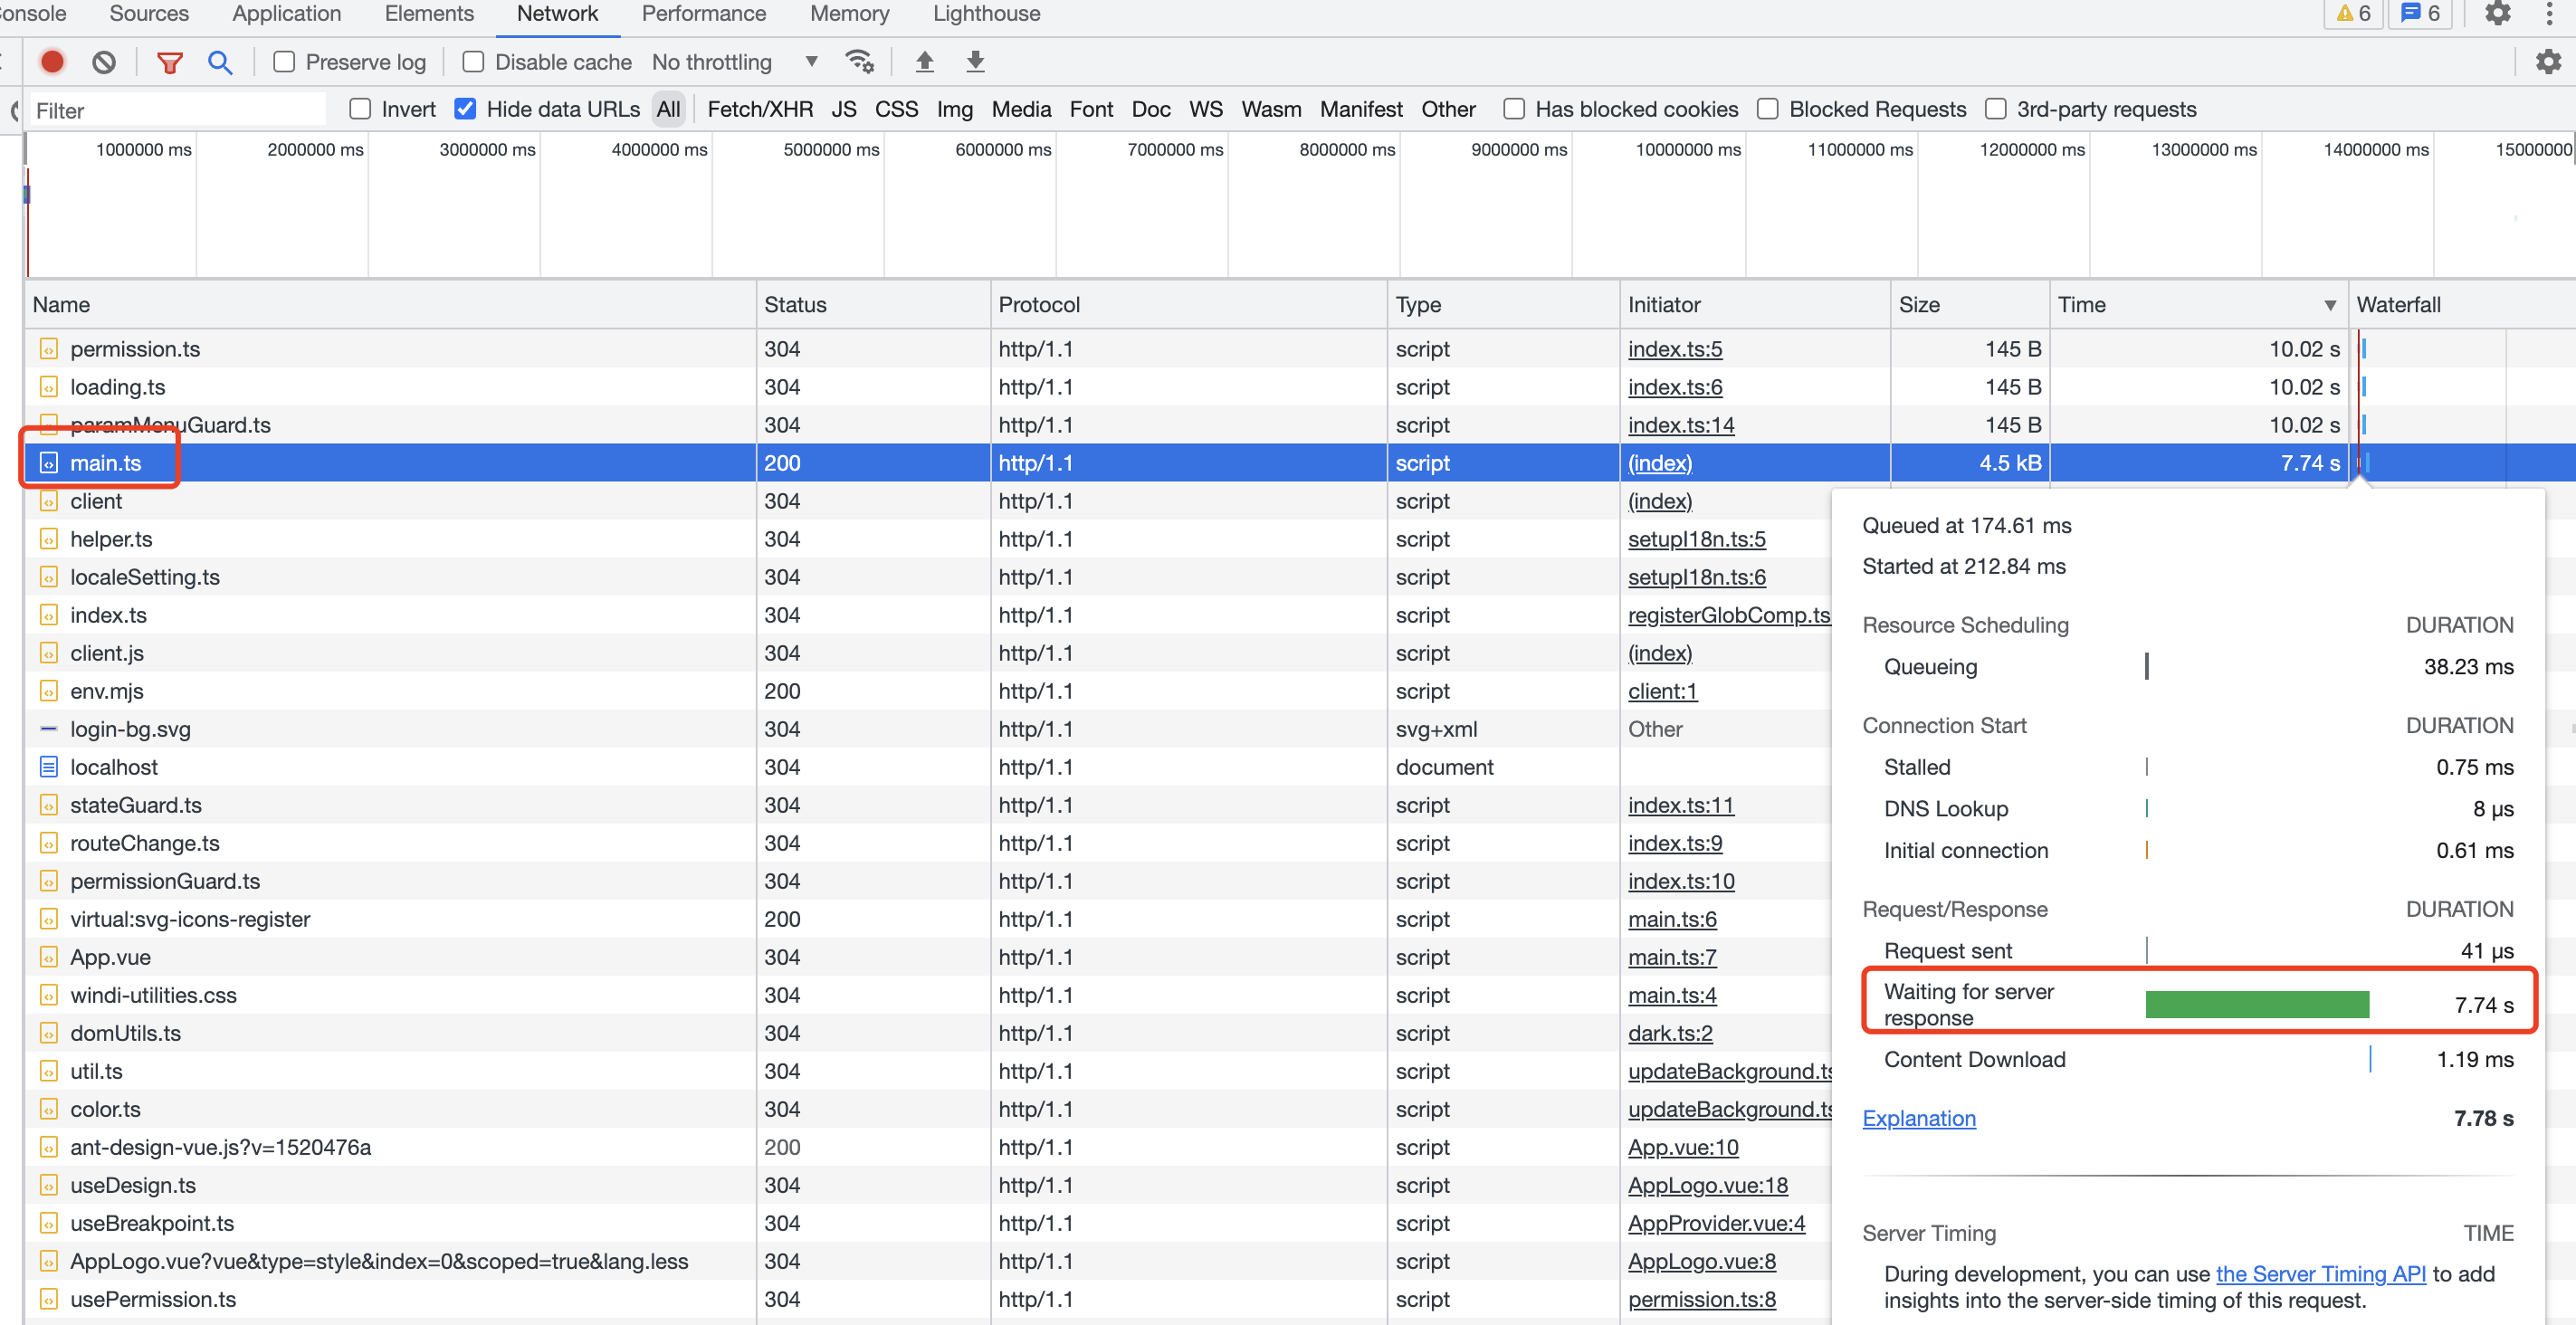
Task: Click the red record network log button
Action: (52, 62)
